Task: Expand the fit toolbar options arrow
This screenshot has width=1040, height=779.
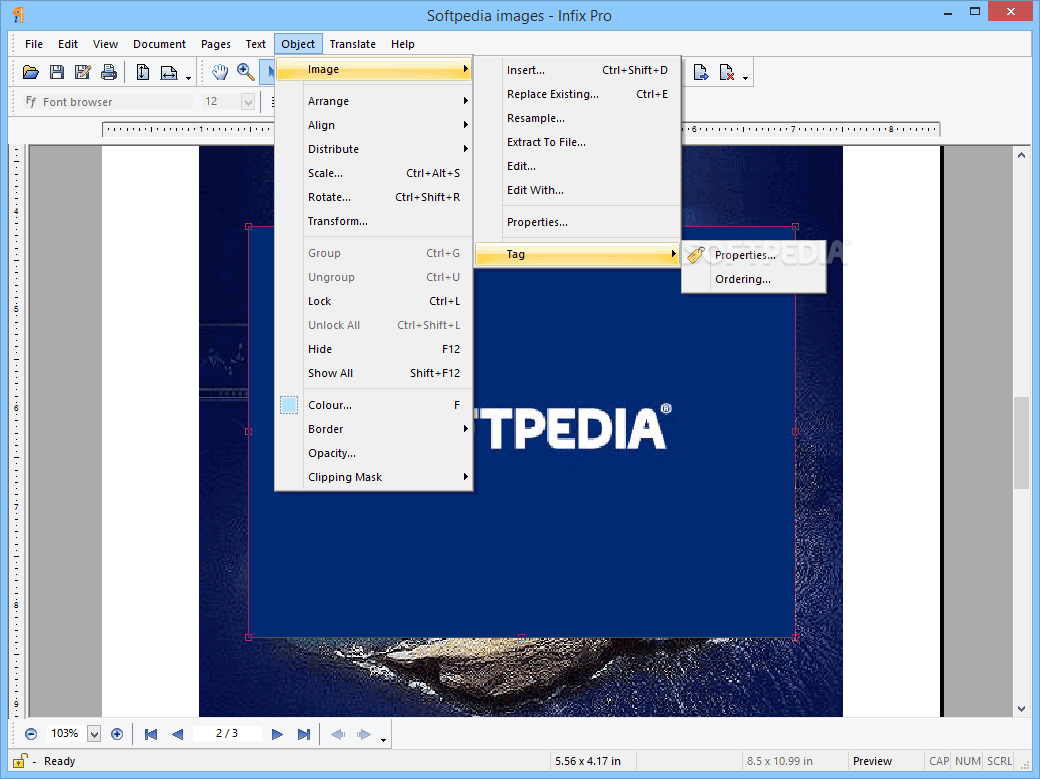Action: click(188, 78)
